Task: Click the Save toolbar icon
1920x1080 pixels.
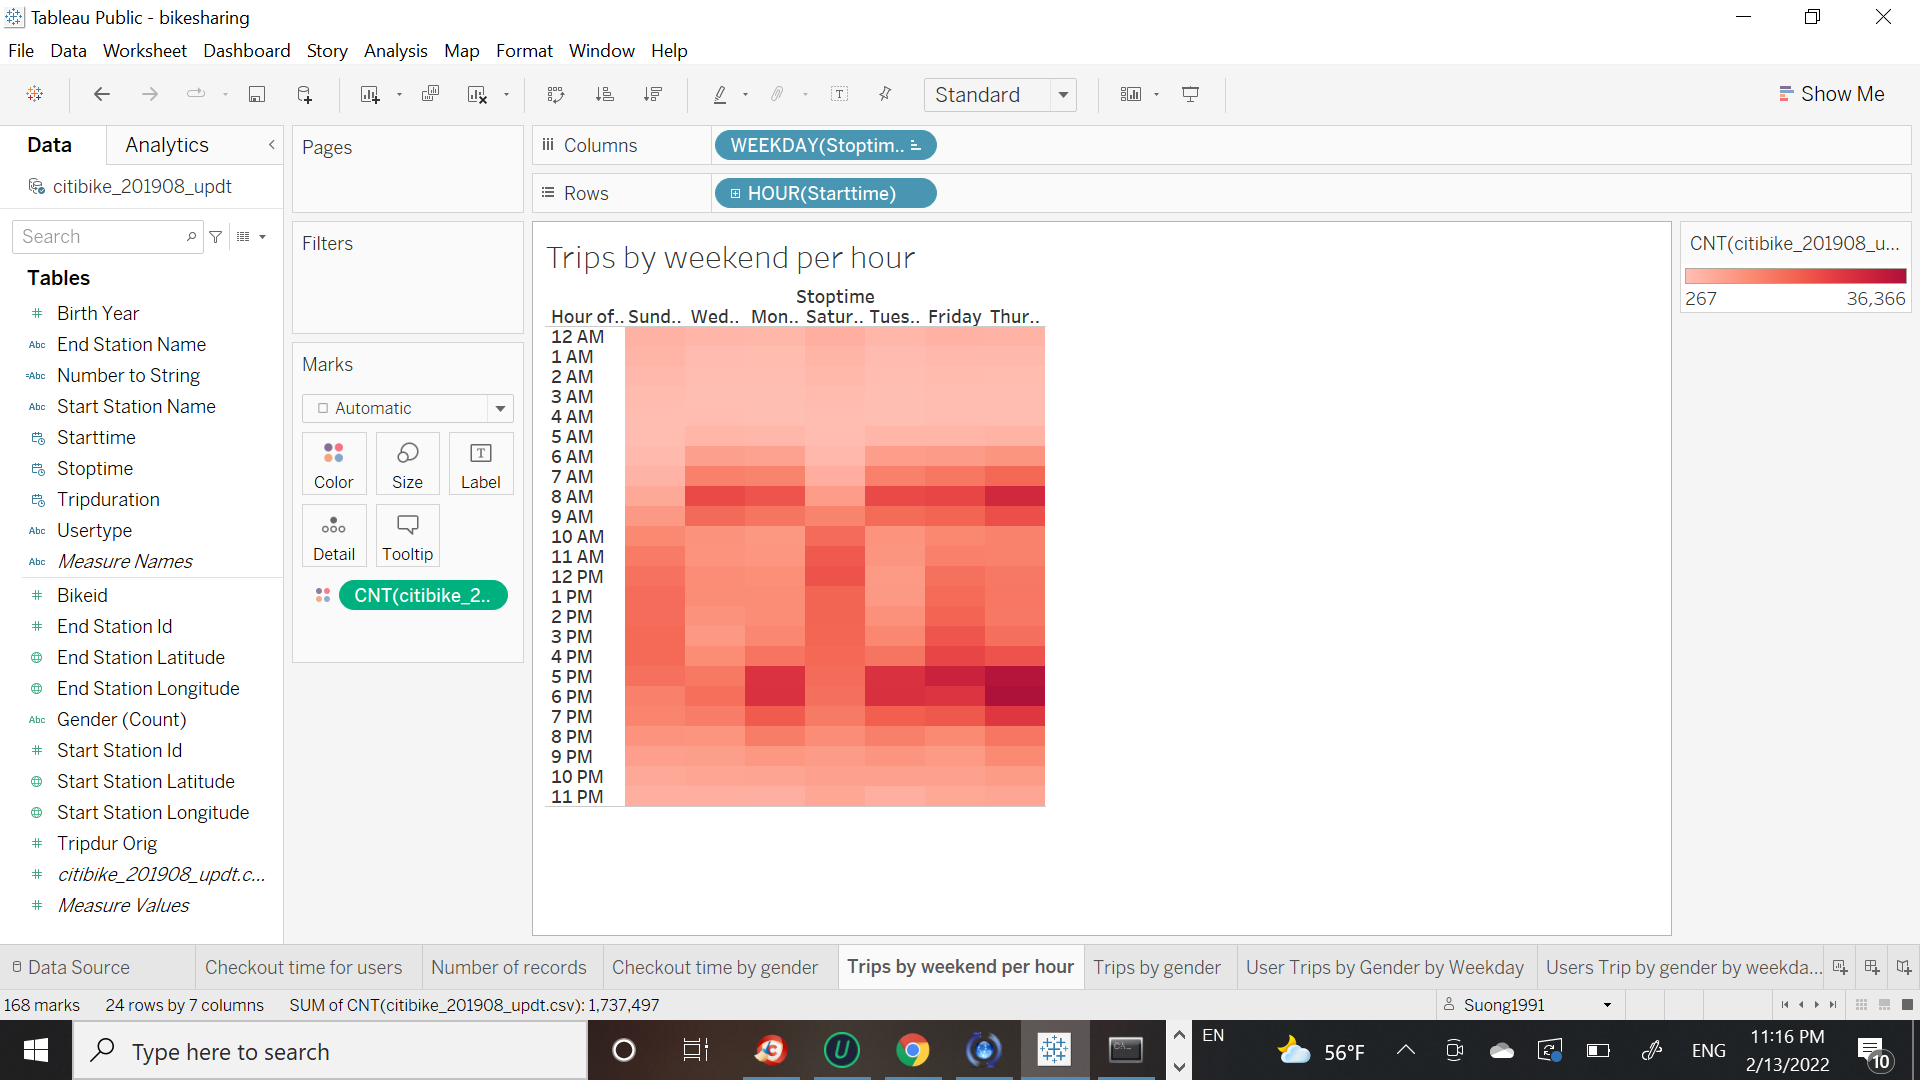Action: pos(257,94)
